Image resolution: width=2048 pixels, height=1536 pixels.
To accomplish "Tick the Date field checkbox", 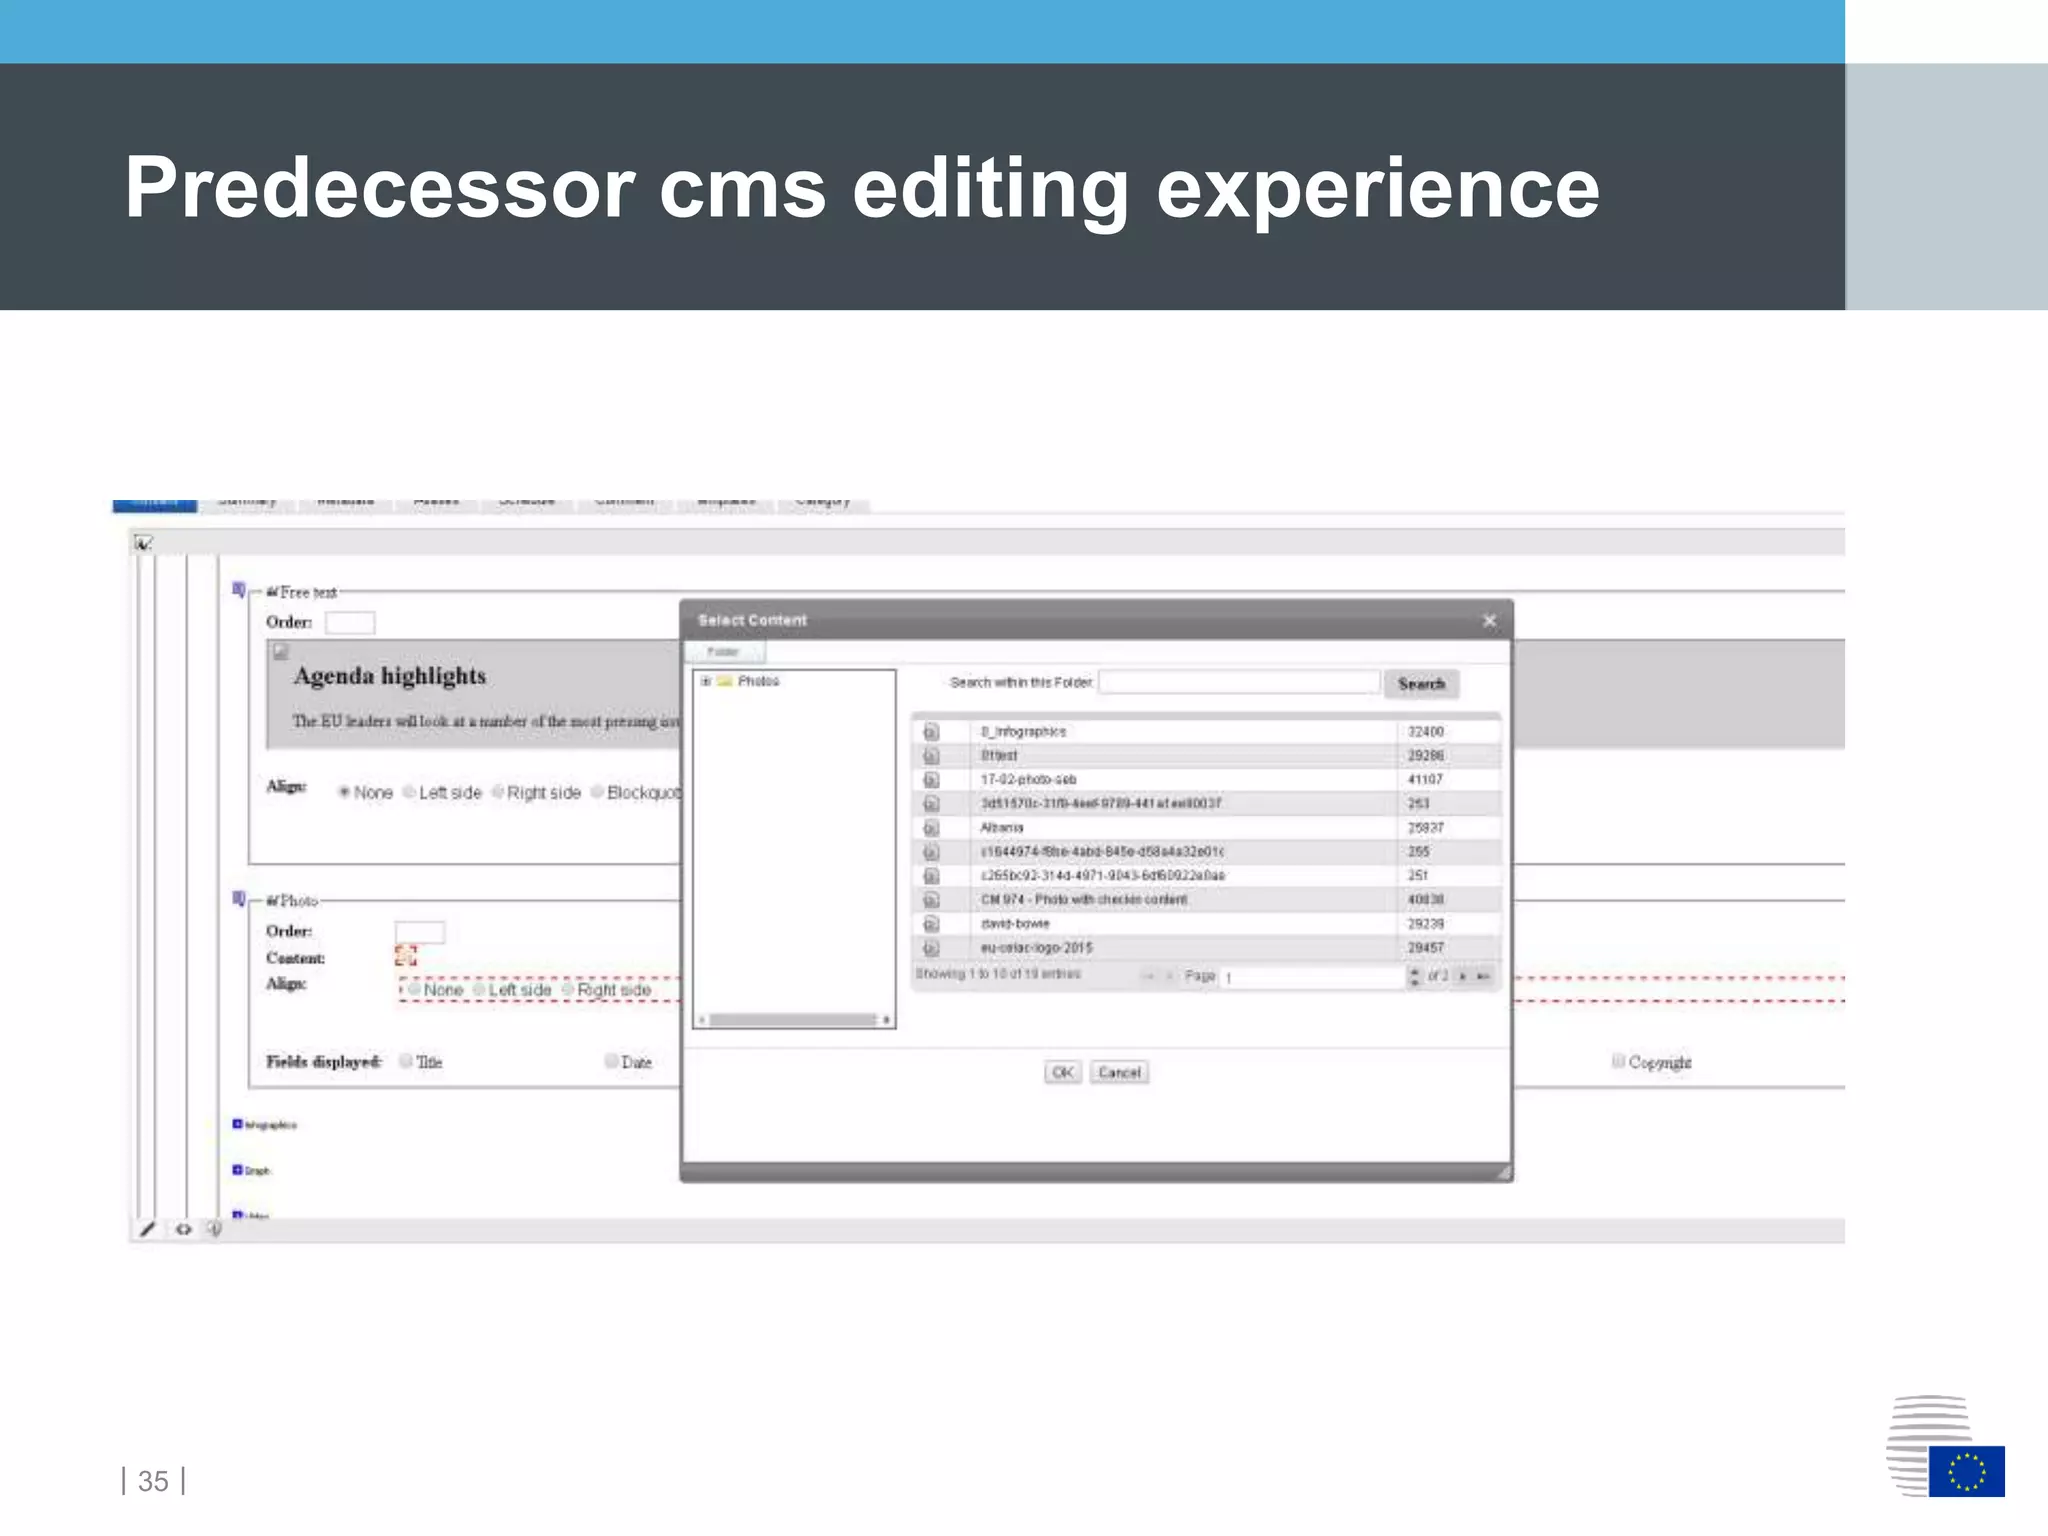I will click(611, 1061).
